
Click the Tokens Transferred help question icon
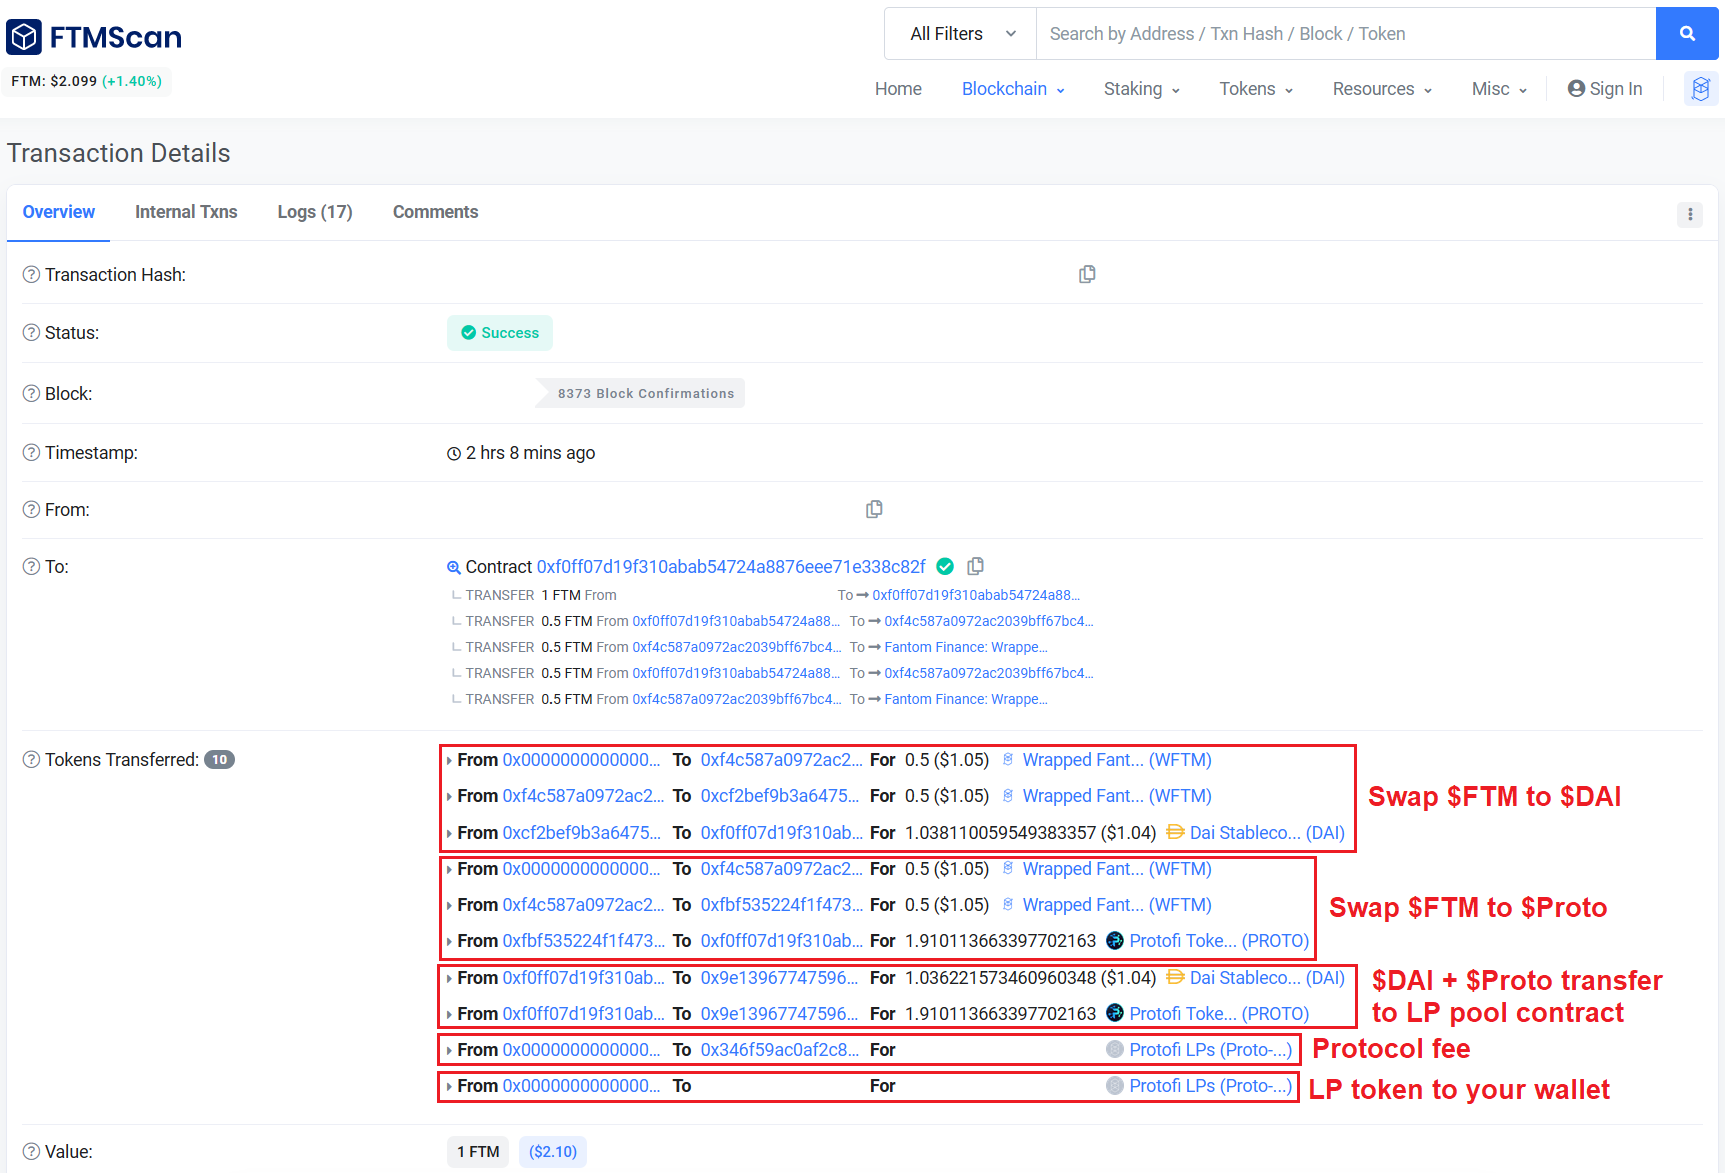tap(31, 759)
